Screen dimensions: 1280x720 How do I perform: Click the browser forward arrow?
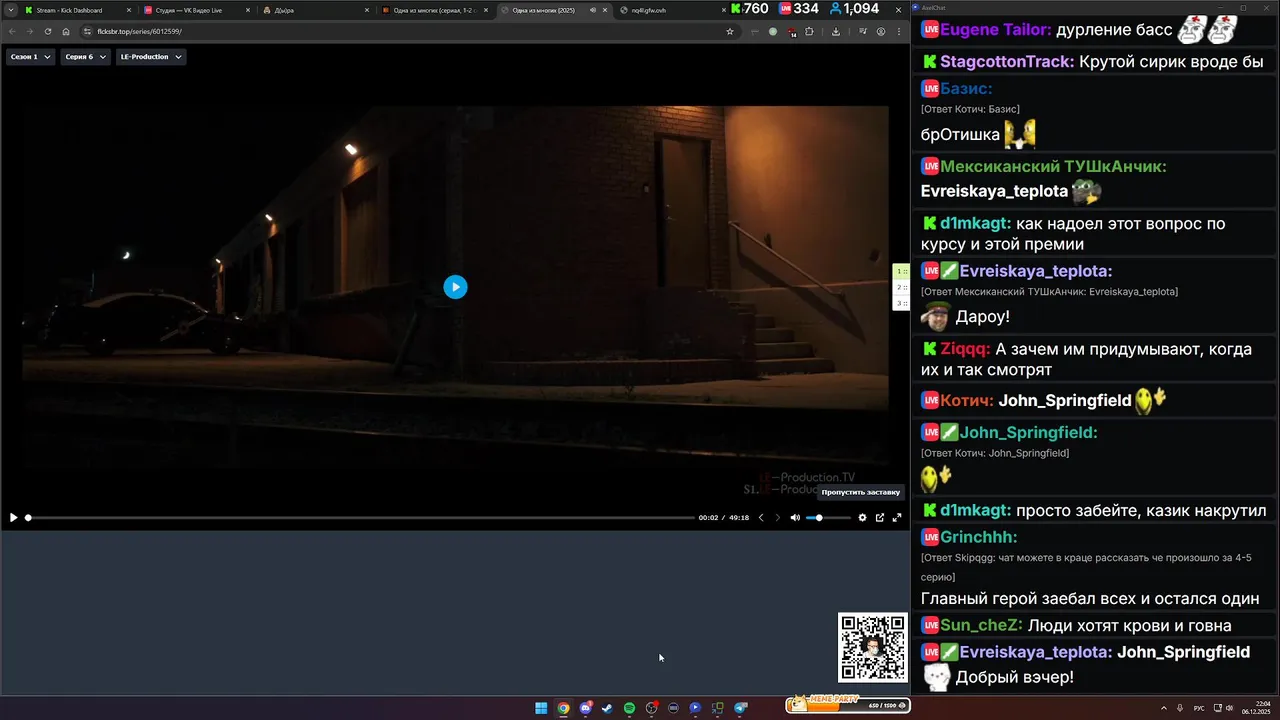[30, 31]
